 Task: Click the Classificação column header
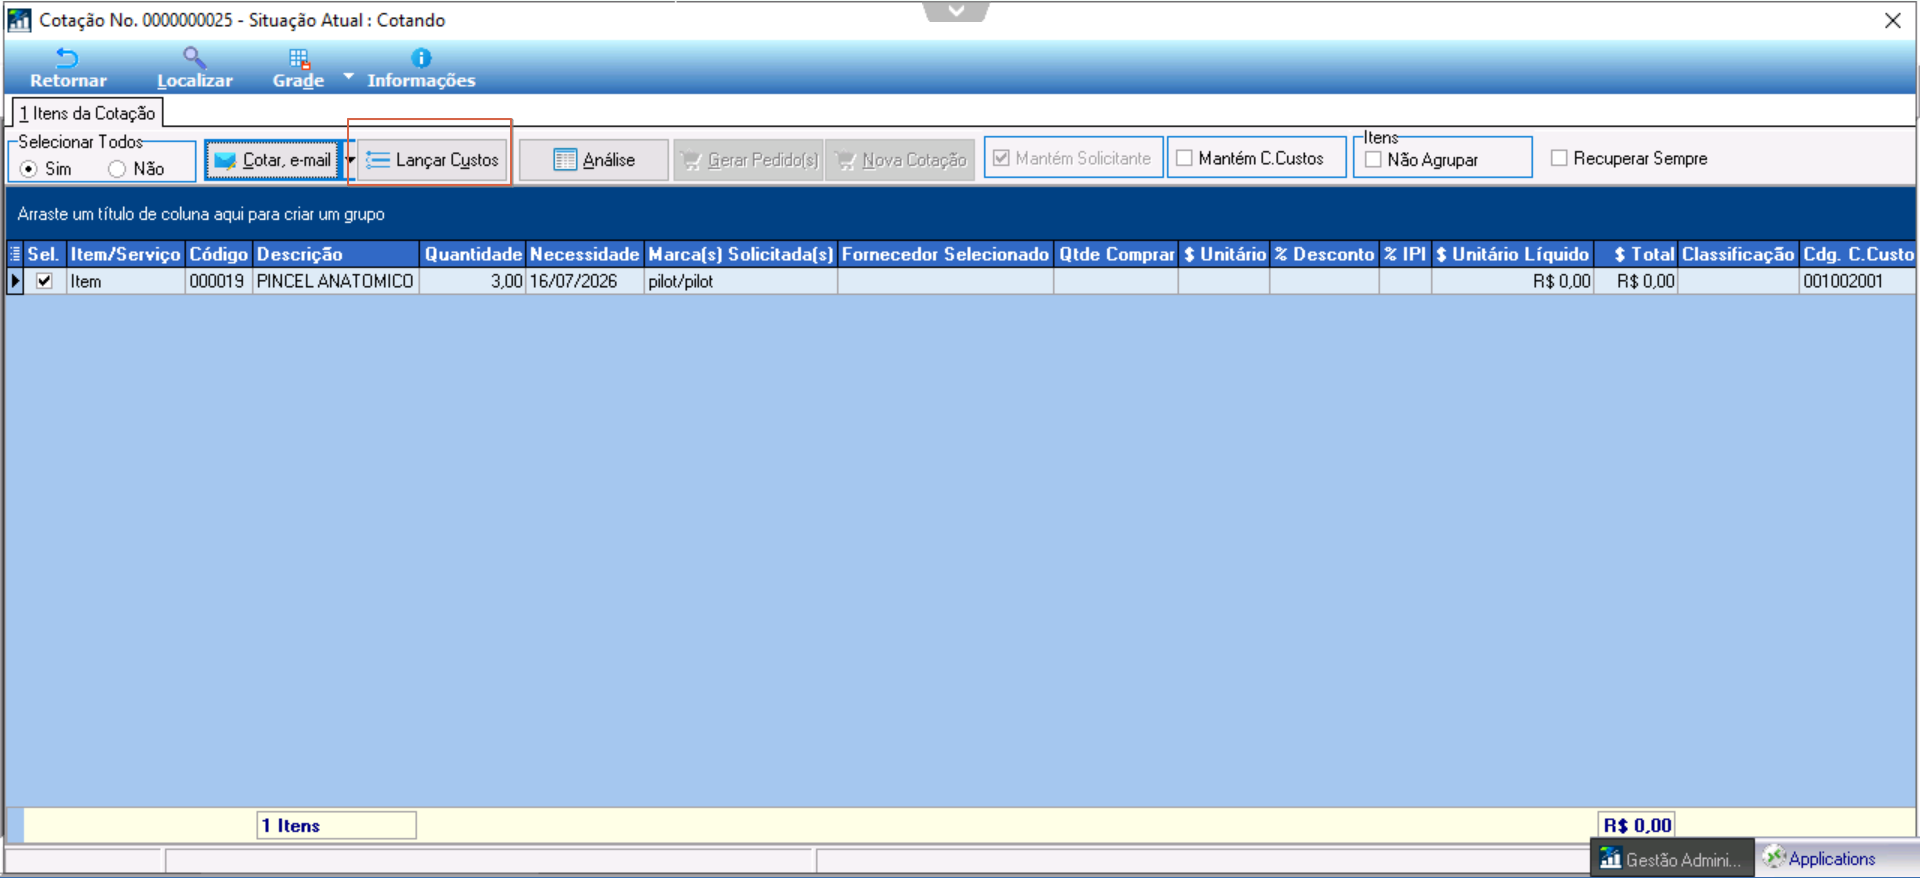[1738, 254]
